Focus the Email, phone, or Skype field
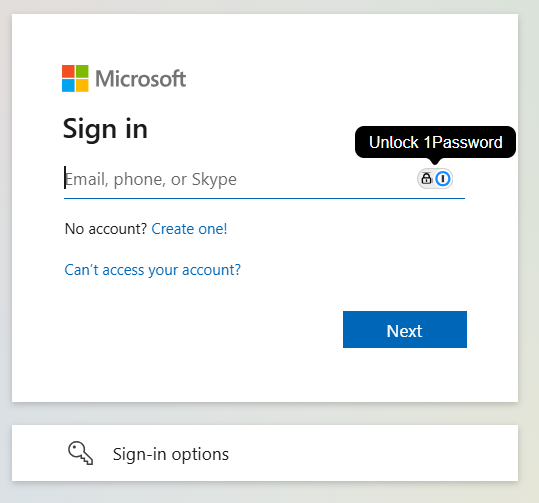Screen dimensions: 539x503 241,179
